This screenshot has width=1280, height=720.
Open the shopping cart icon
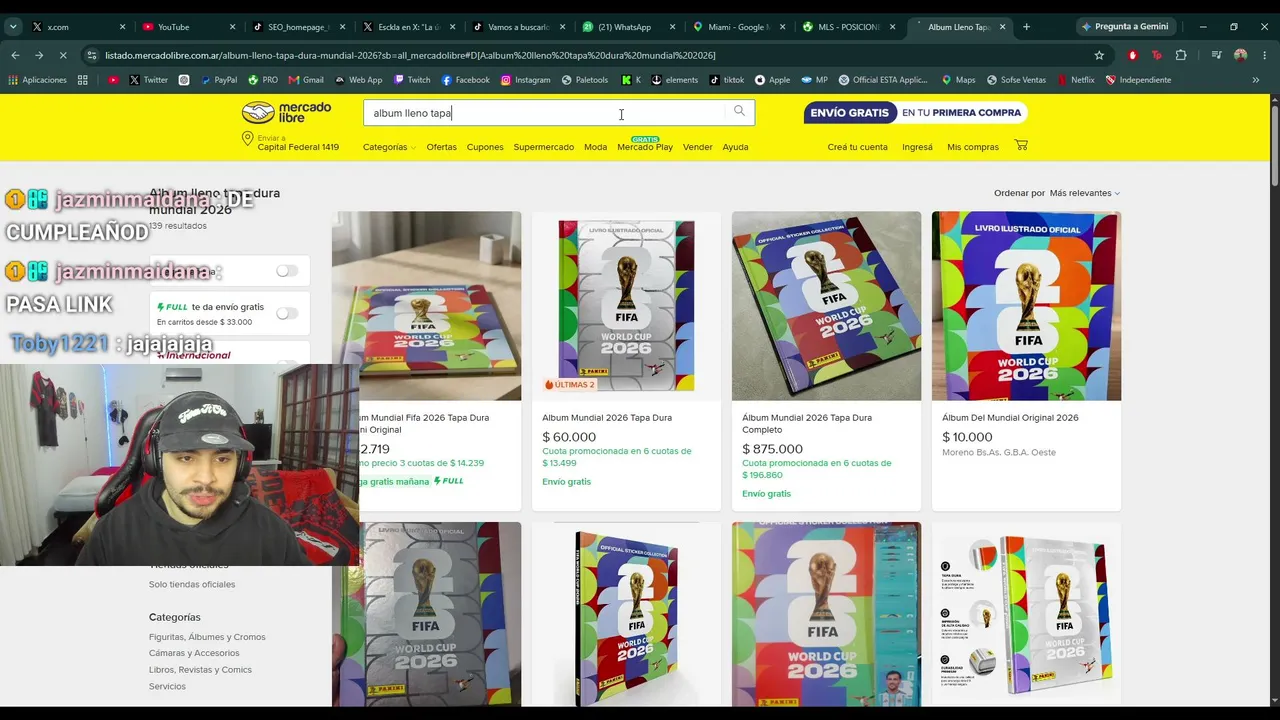click(x=1021, y=145)
